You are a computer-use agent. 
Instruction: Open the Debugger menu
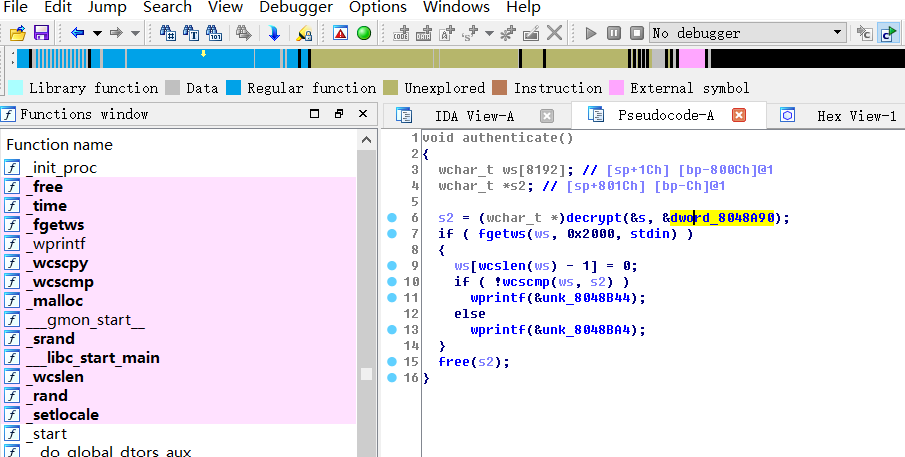296,8
